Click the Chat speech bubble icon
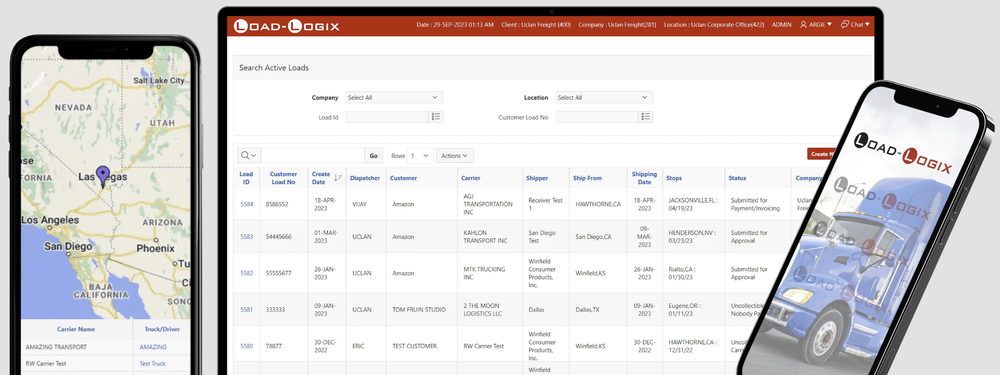This screenshot has height=375, width=1000. (844, 25)
